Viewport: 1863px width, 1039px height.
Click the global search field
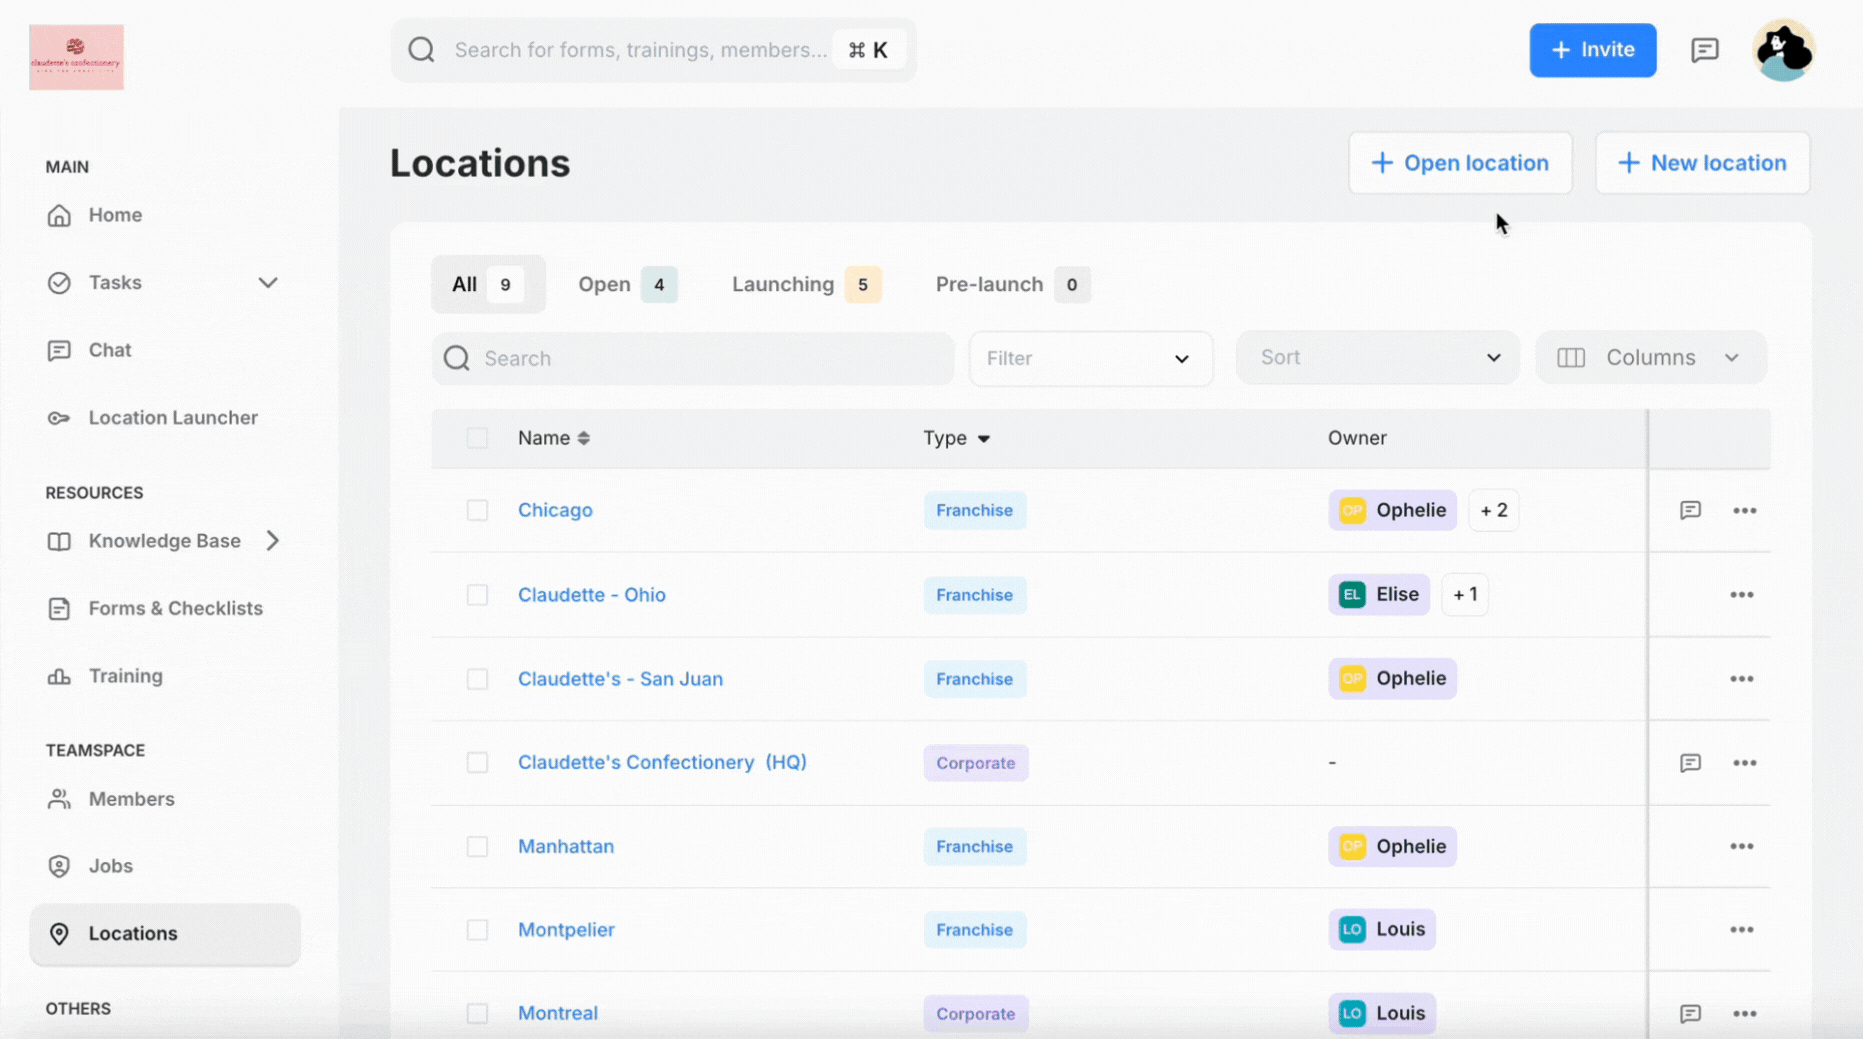click(x=654, y=50)
